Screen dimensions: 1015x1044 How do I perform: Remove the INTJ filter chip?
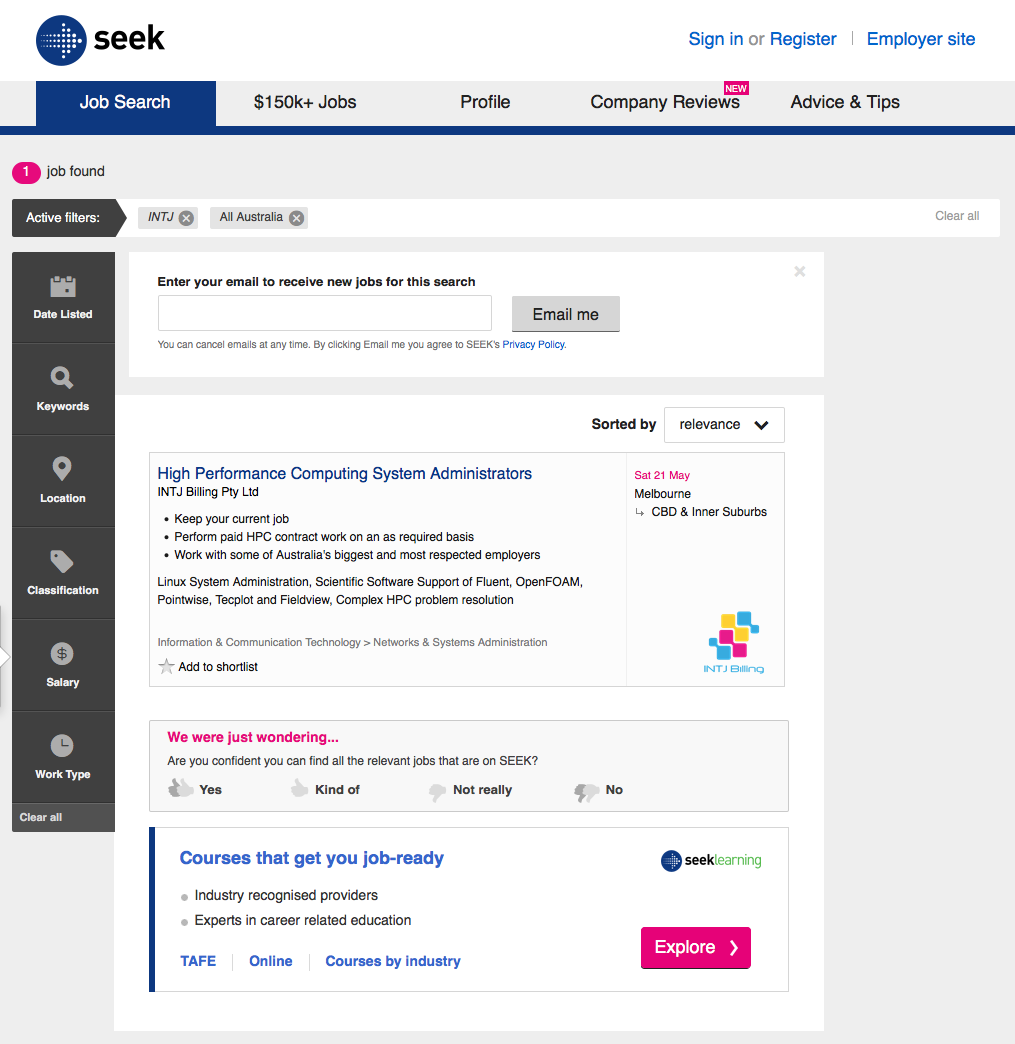(x=186, y=218)
